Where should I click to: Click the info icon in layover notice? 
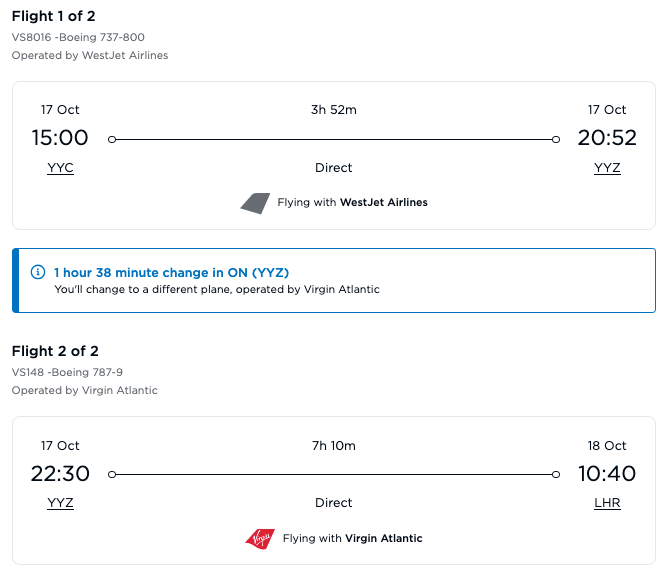(38, 272)
